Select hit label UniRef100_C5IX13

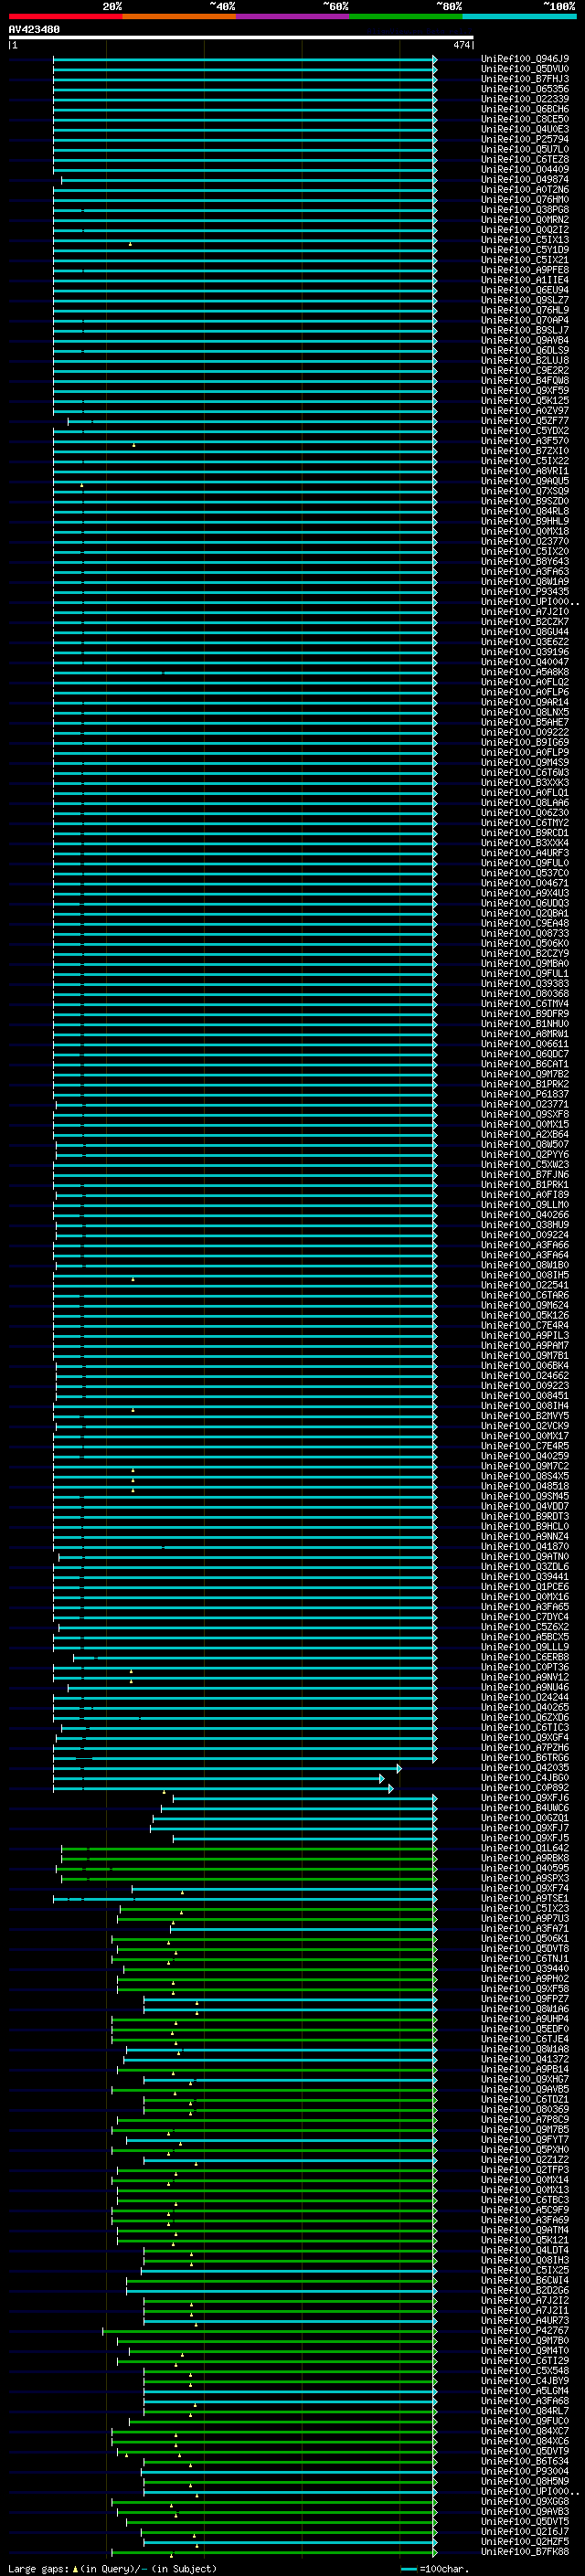pyautogui.click(x=524, y=240)
